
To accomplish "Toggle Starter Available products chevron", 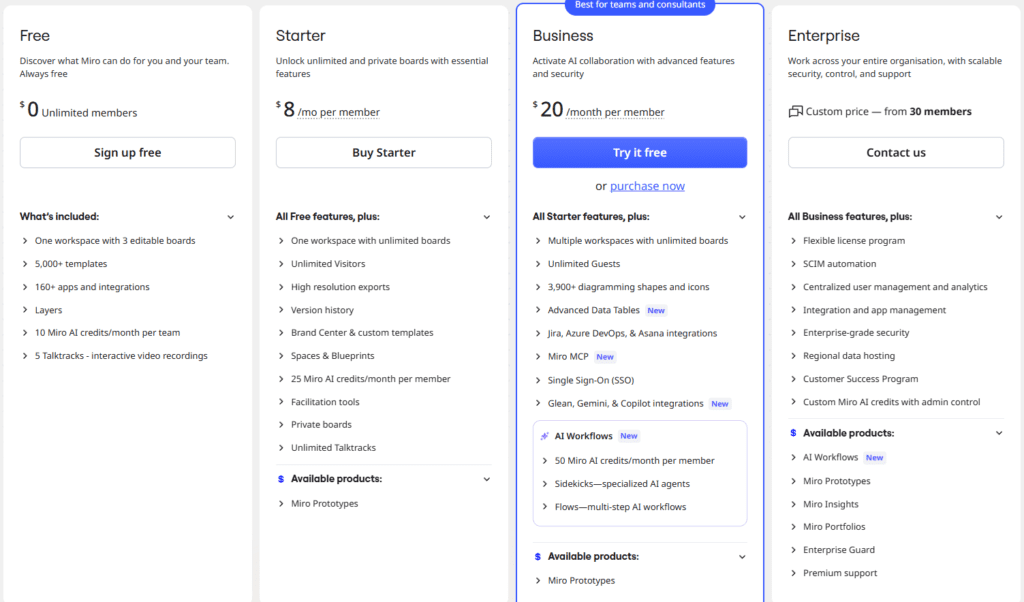I will [487, 479].
